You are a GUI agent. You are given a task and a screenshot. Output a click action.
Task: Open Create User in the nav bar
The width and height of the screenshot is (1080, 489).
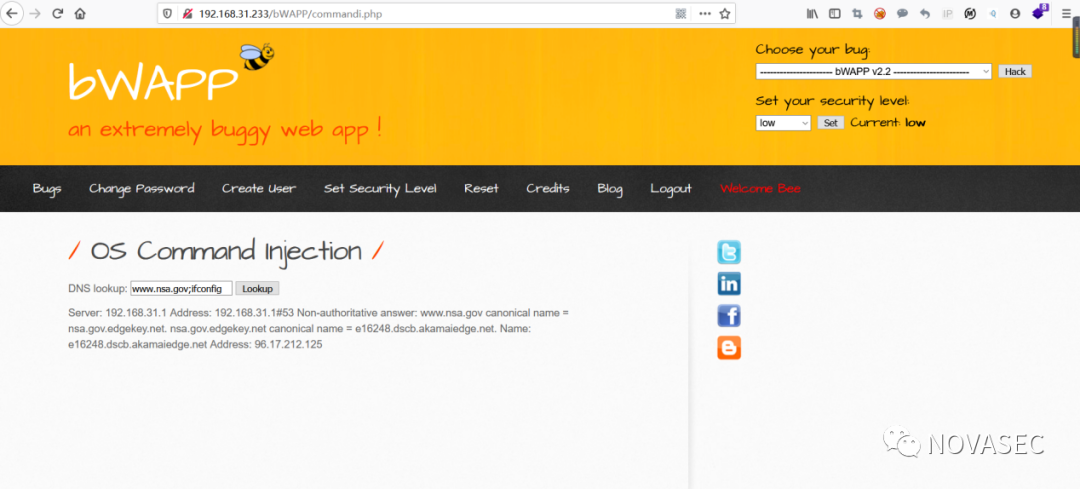click(259, 189)
